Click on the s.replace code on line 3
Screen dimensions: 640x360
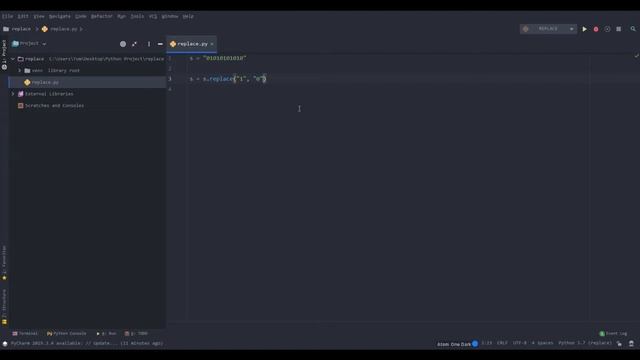(x=228, y=79)
